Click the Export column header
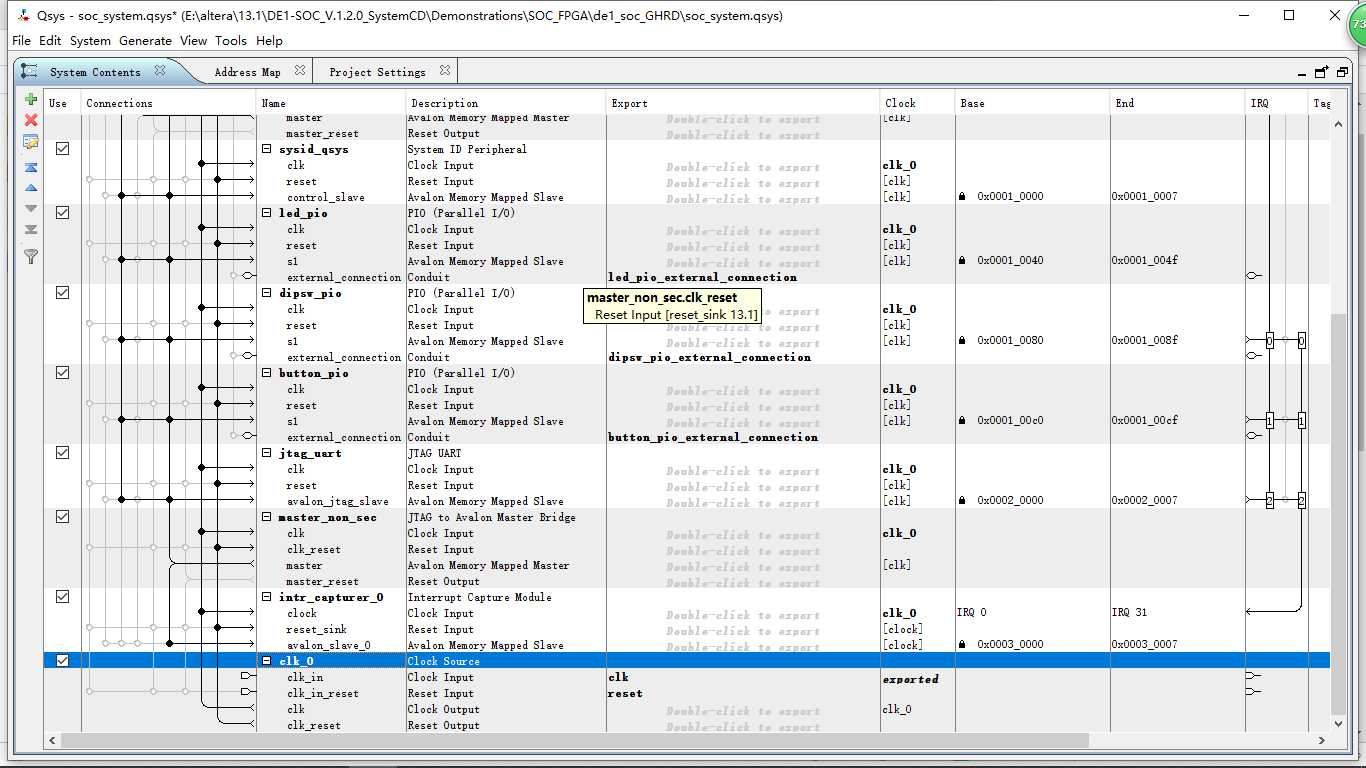The image size is (1366, 768). [x=743, y=103]
